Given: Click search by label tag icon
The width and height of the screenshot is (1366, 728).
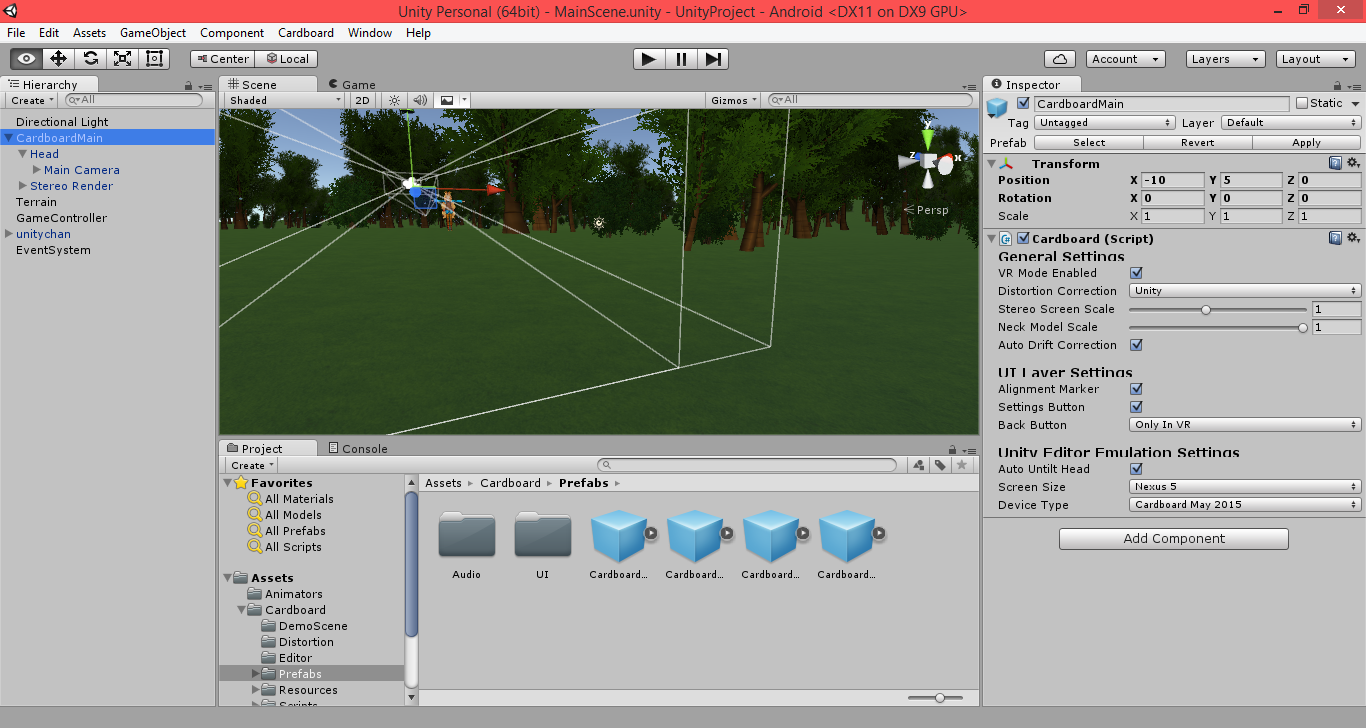Looking at the screenshot, I should click(x=940, y=465).
